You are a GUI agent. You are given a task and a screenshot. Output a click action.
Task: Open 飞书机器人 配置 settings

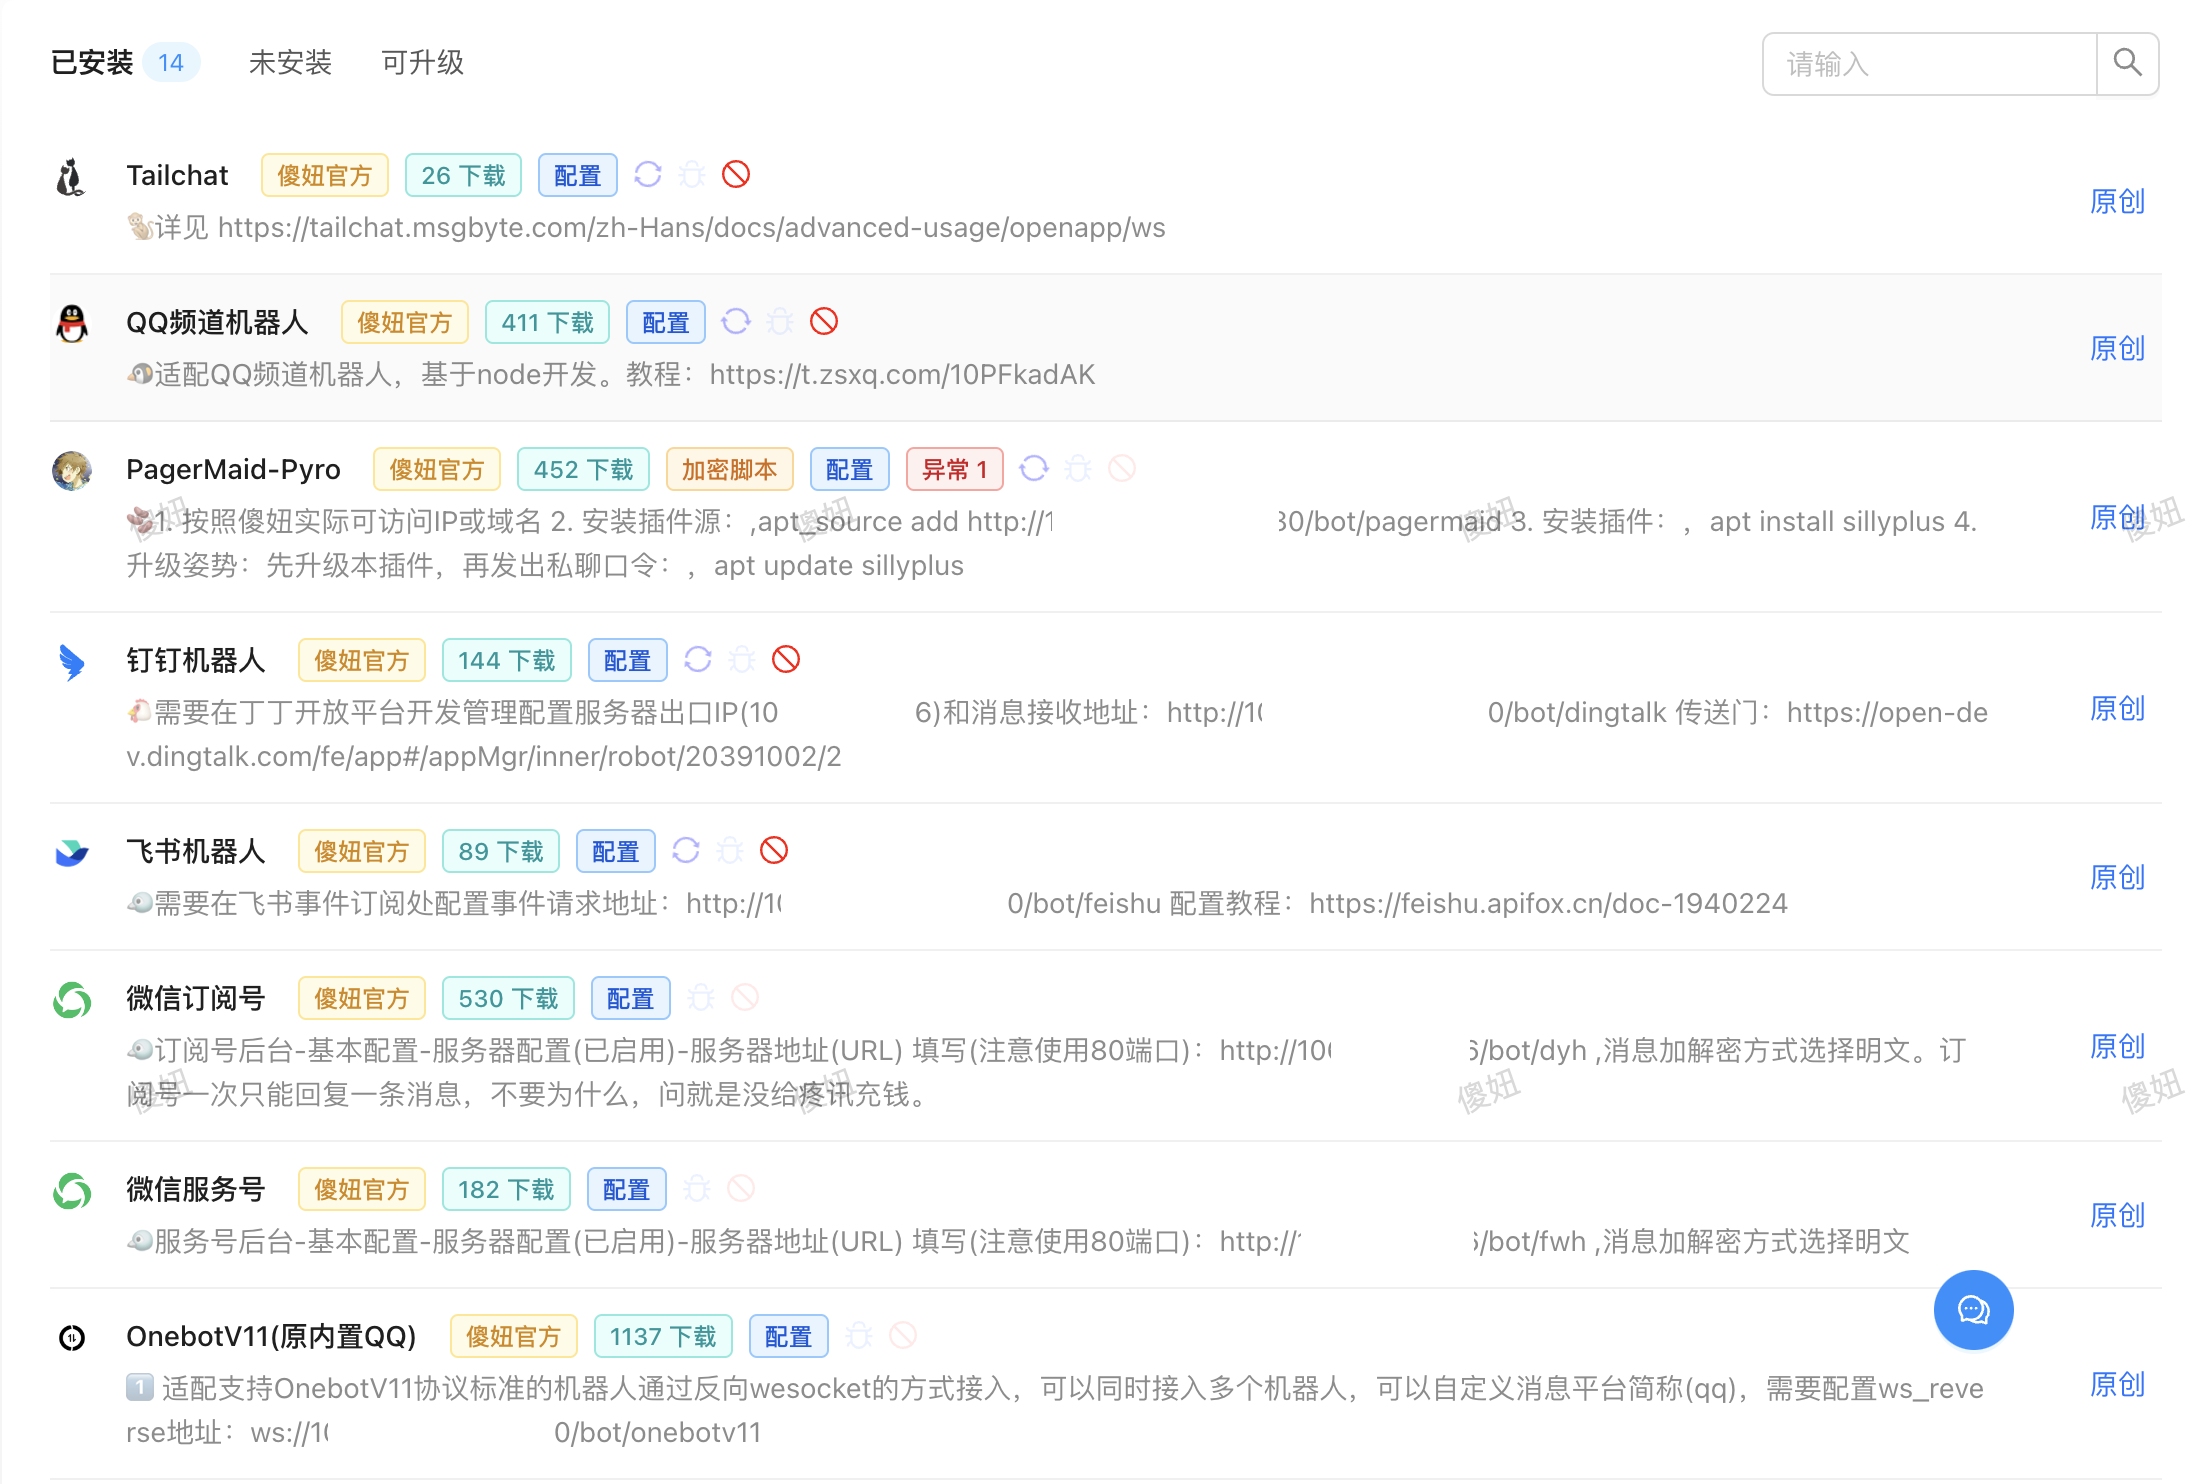615,852
